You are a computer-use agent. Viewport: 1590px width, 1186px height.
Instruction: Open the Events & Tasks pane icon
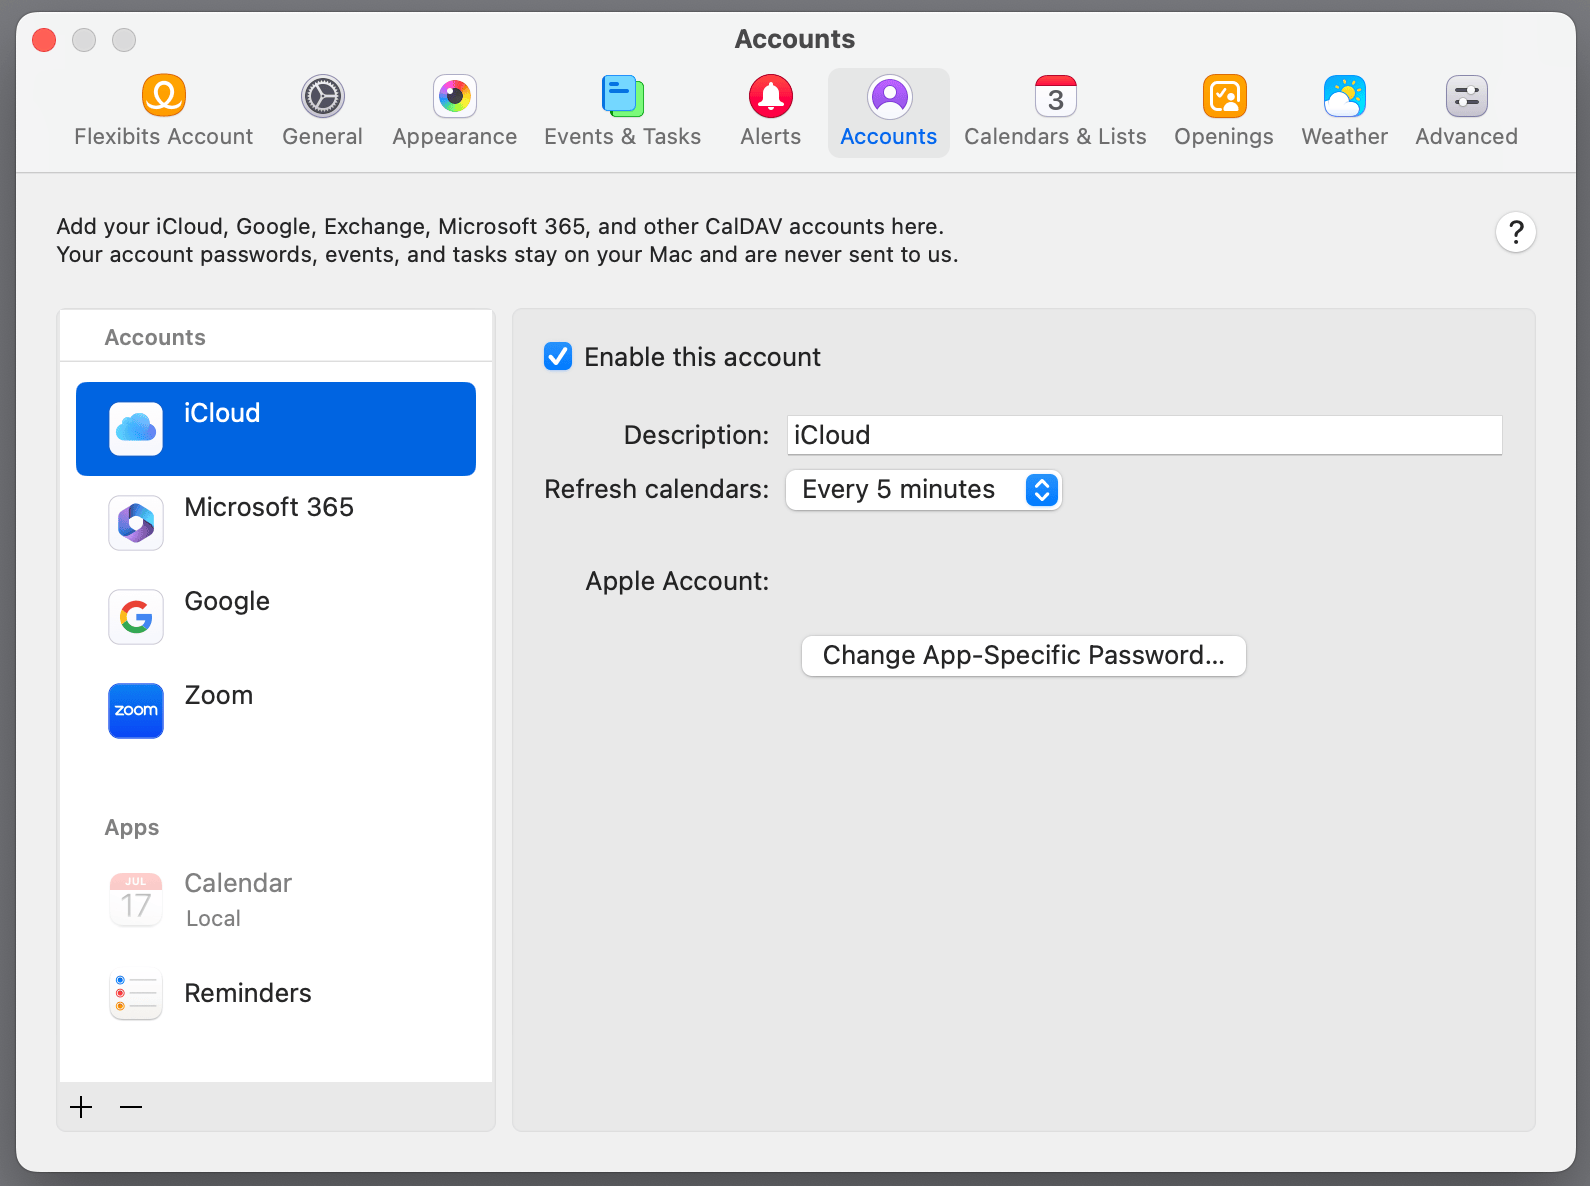pyautogui.click(x=622, y=96)
